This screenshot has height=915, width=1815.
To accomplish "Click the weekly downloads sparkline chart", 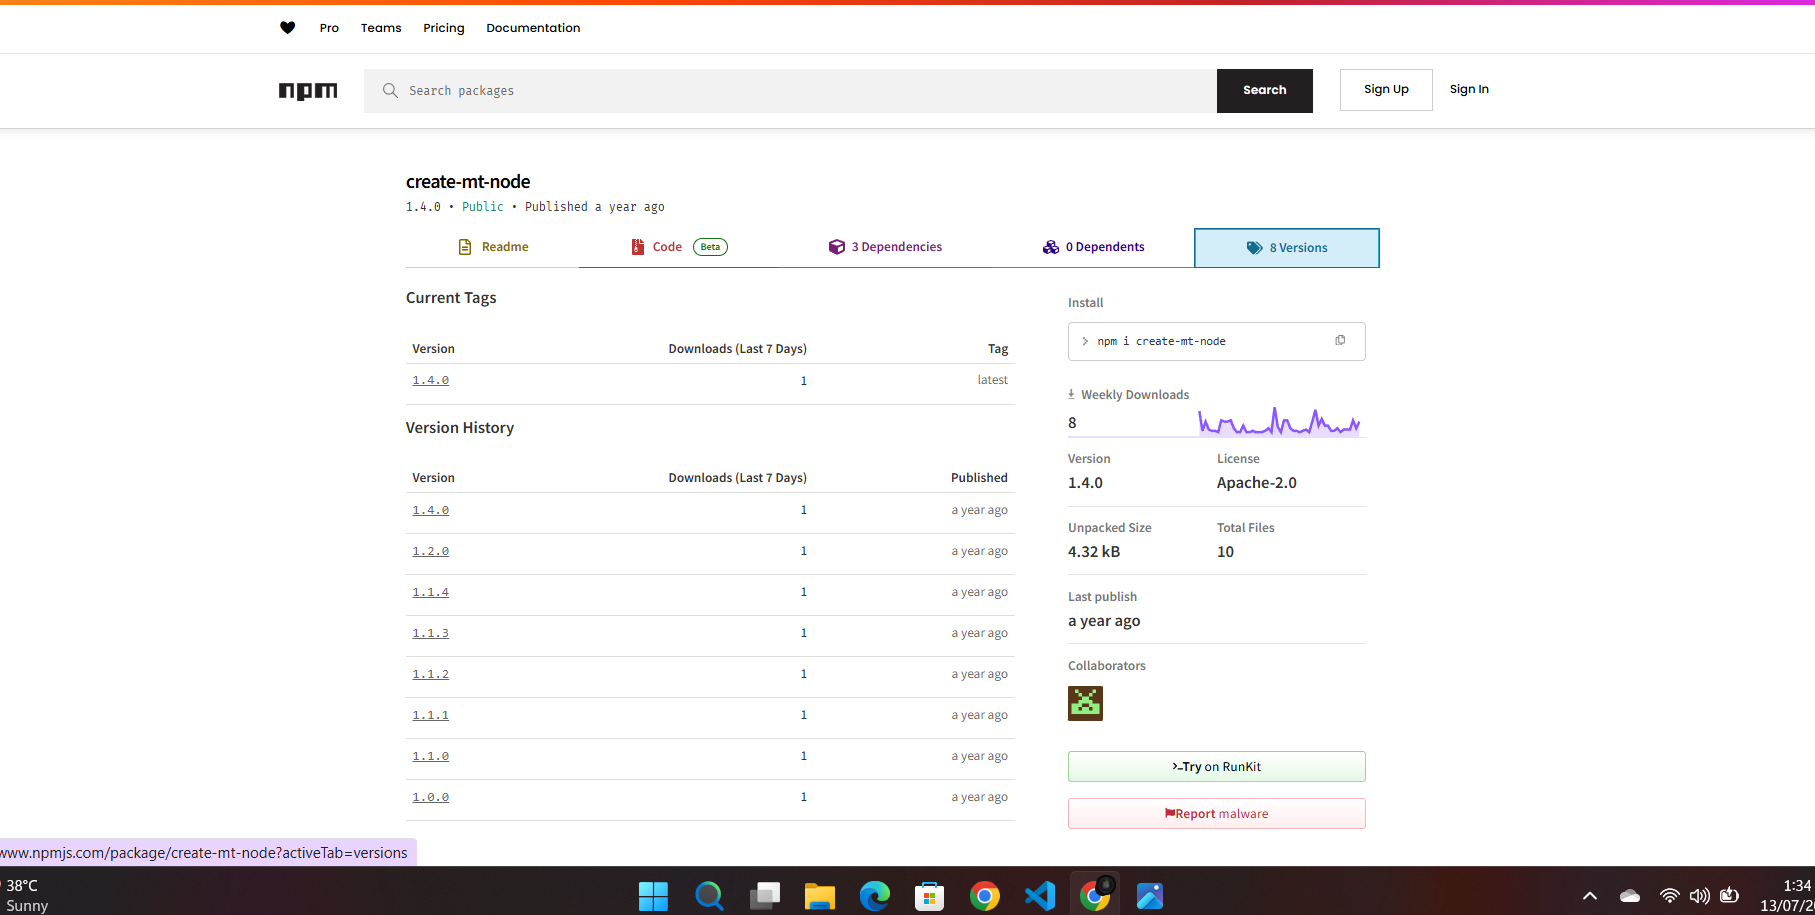I will pyautogui.click(x=1280, y=421).
